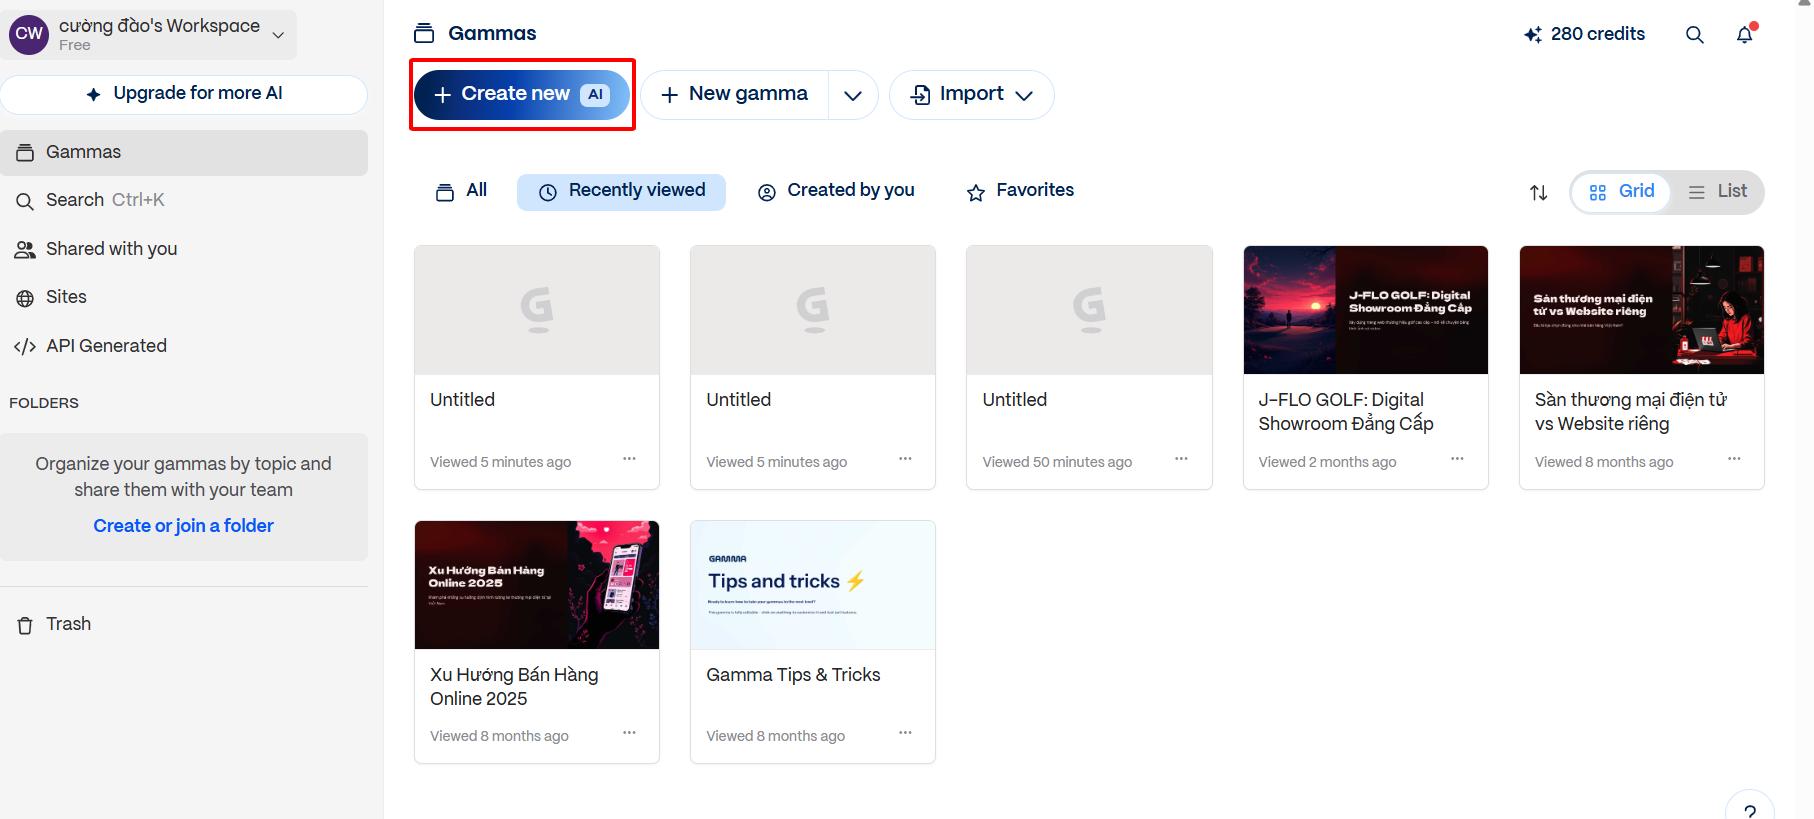Click Upgrade for more AI
Image resolution: width=1814 pixels, height=819 pixels.
pos(184,94)
